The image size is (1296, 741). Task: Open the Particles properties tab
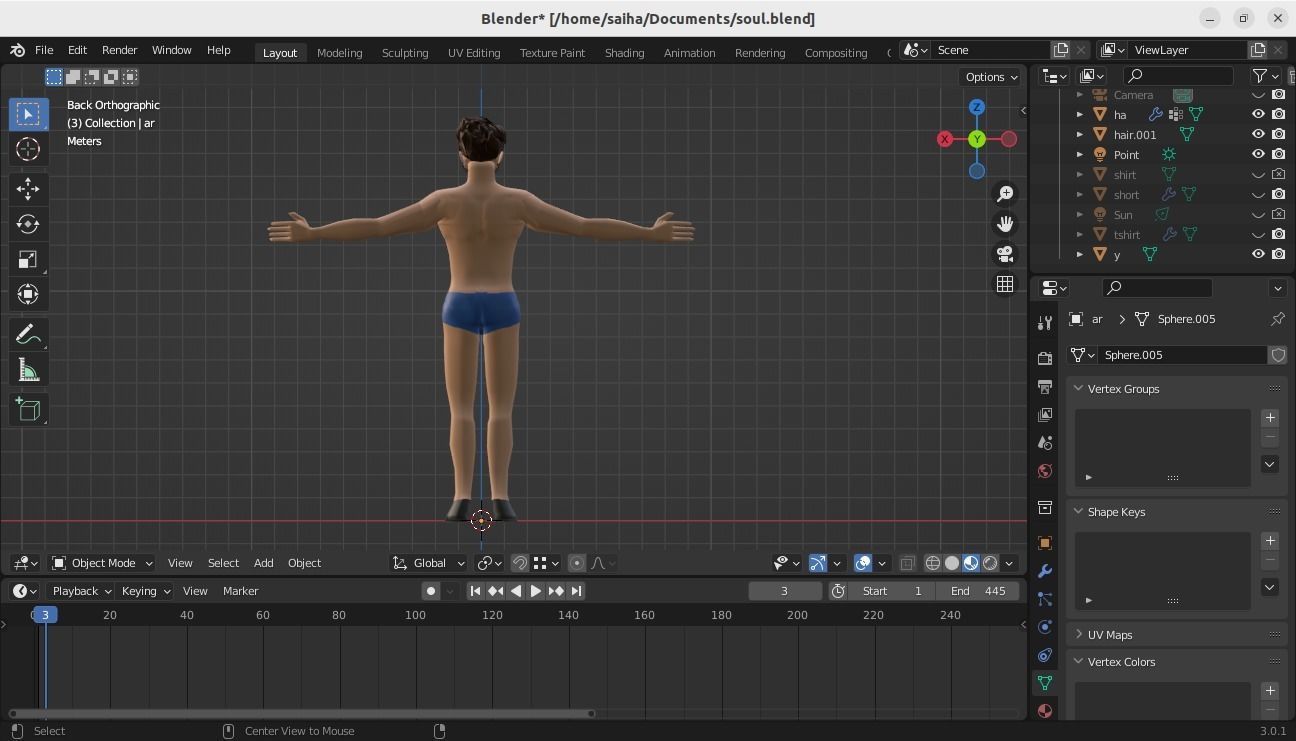[1045, 599]
